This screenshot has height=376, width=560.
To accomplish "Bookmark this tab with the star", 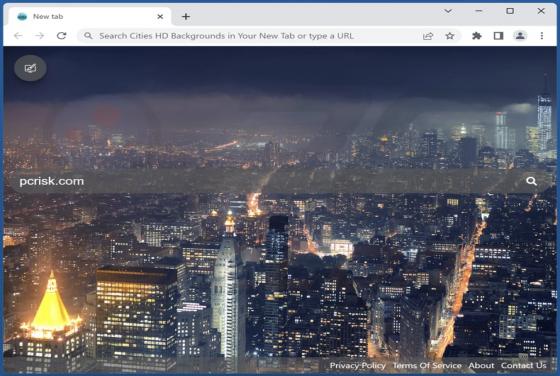I will (x=450, y=36).
